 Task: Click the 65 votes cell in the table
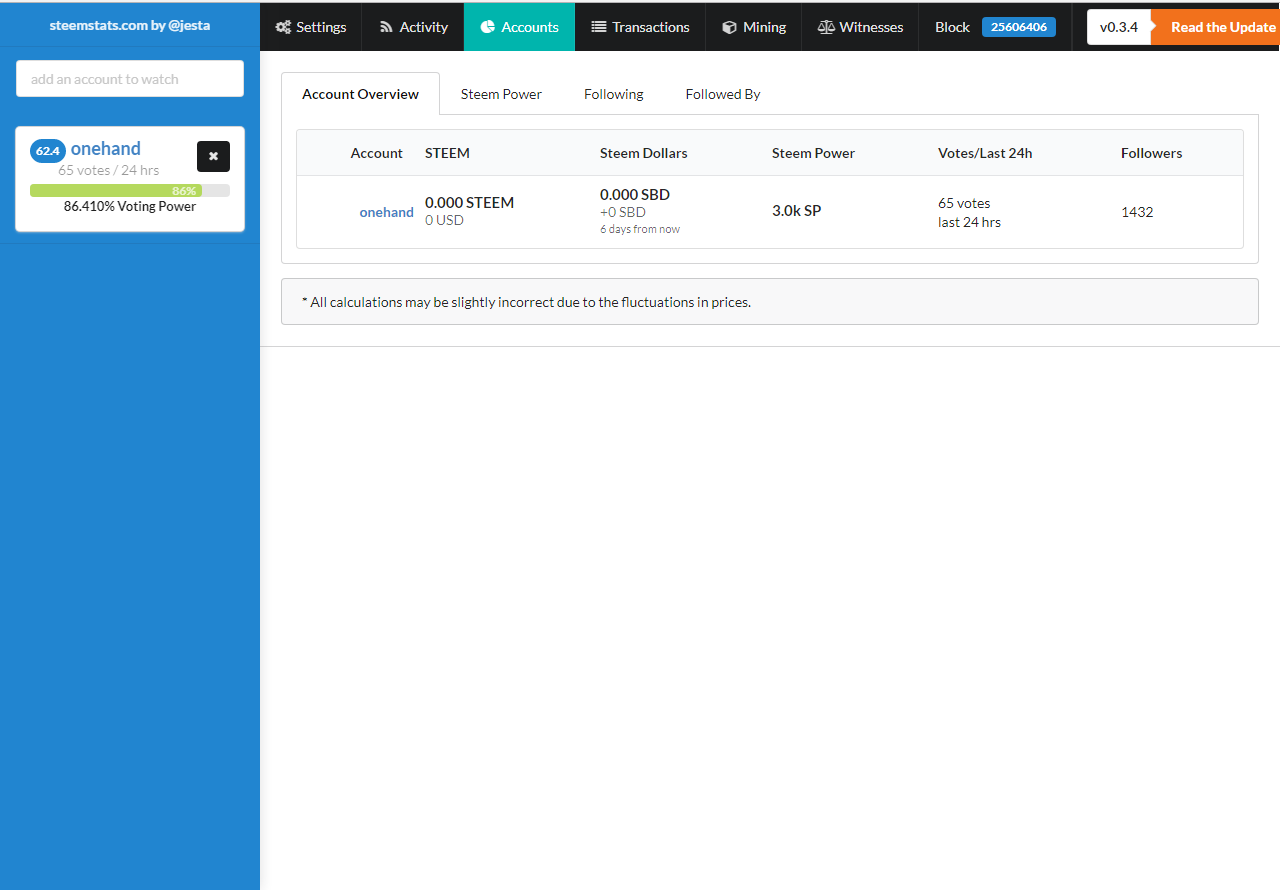tap(964, 203)
